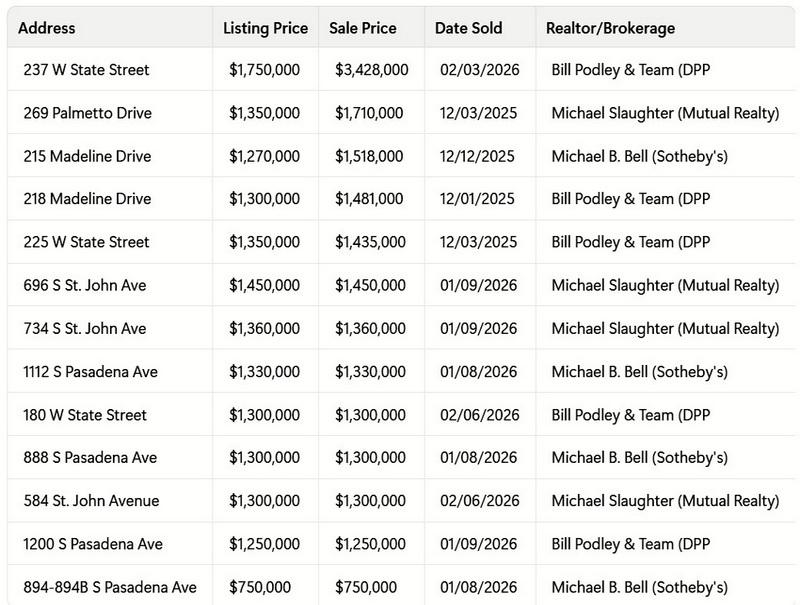Click the Address column header
The image size is (800, 605).
(x=47, y=28)
